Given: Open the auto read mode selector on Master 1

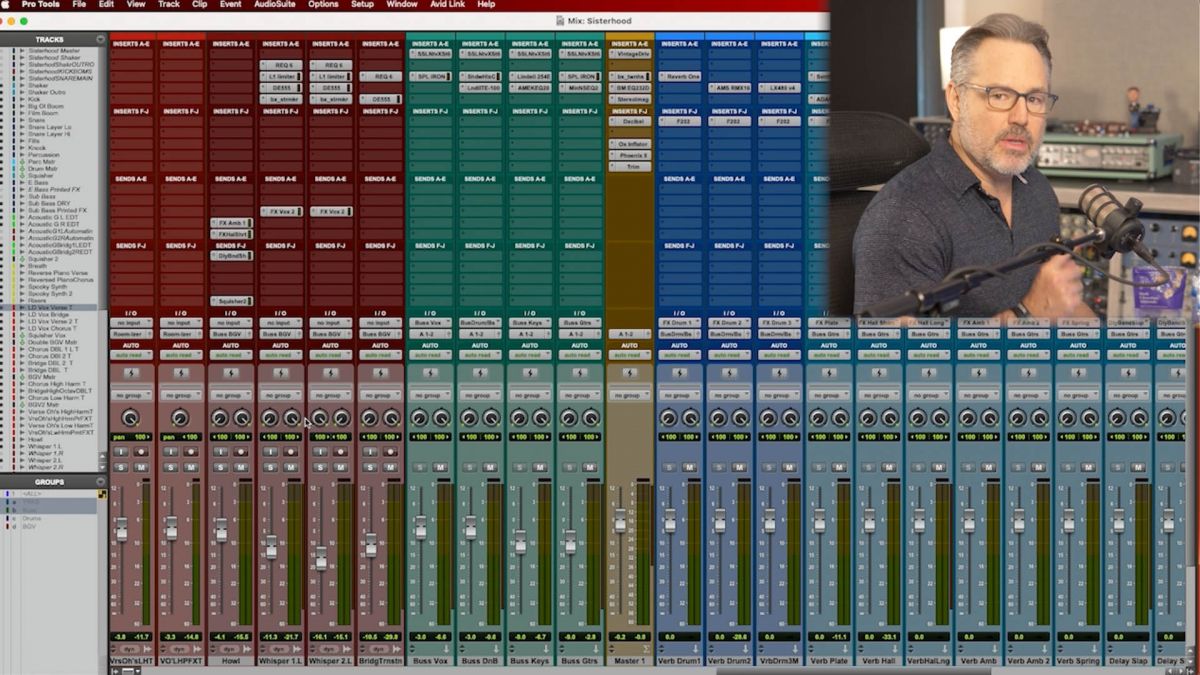Looking at the screenshot, I should point(628,355).
